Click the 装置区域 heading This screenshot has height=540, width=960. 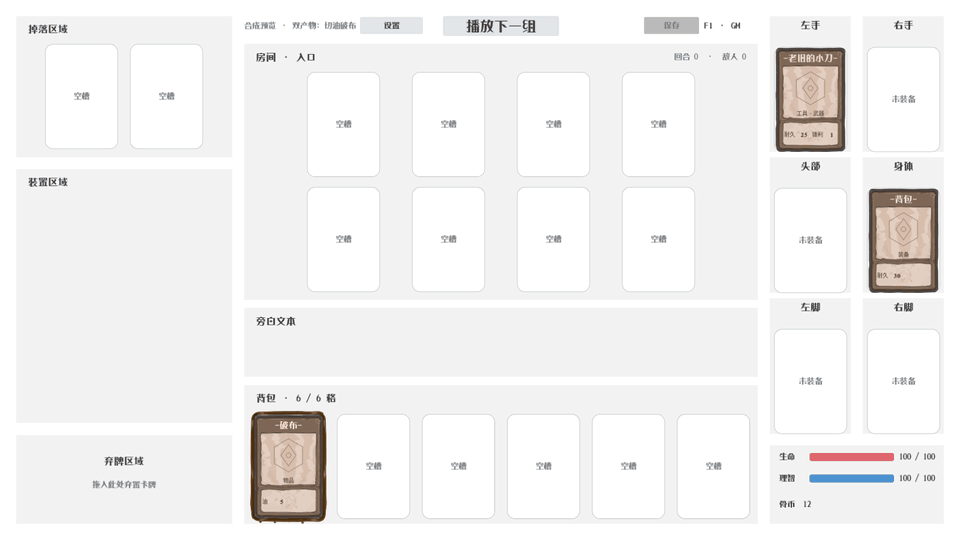point(48,182)
